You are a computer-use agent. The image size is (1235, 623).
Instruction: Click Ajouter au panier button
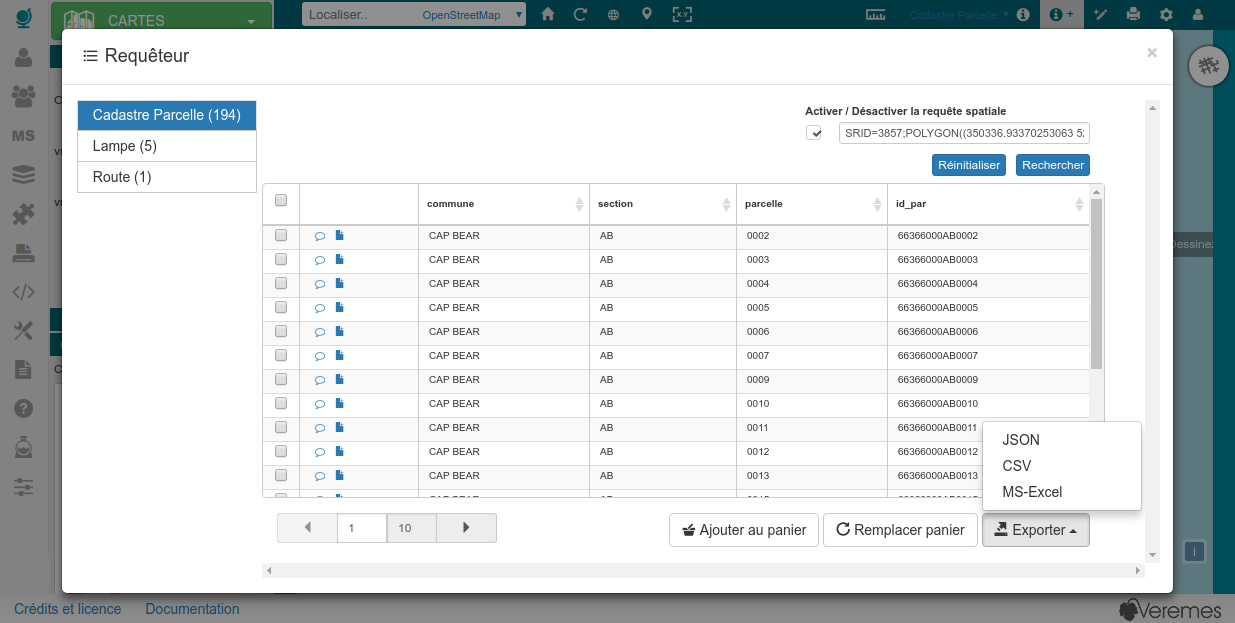(x=744, y=530)
